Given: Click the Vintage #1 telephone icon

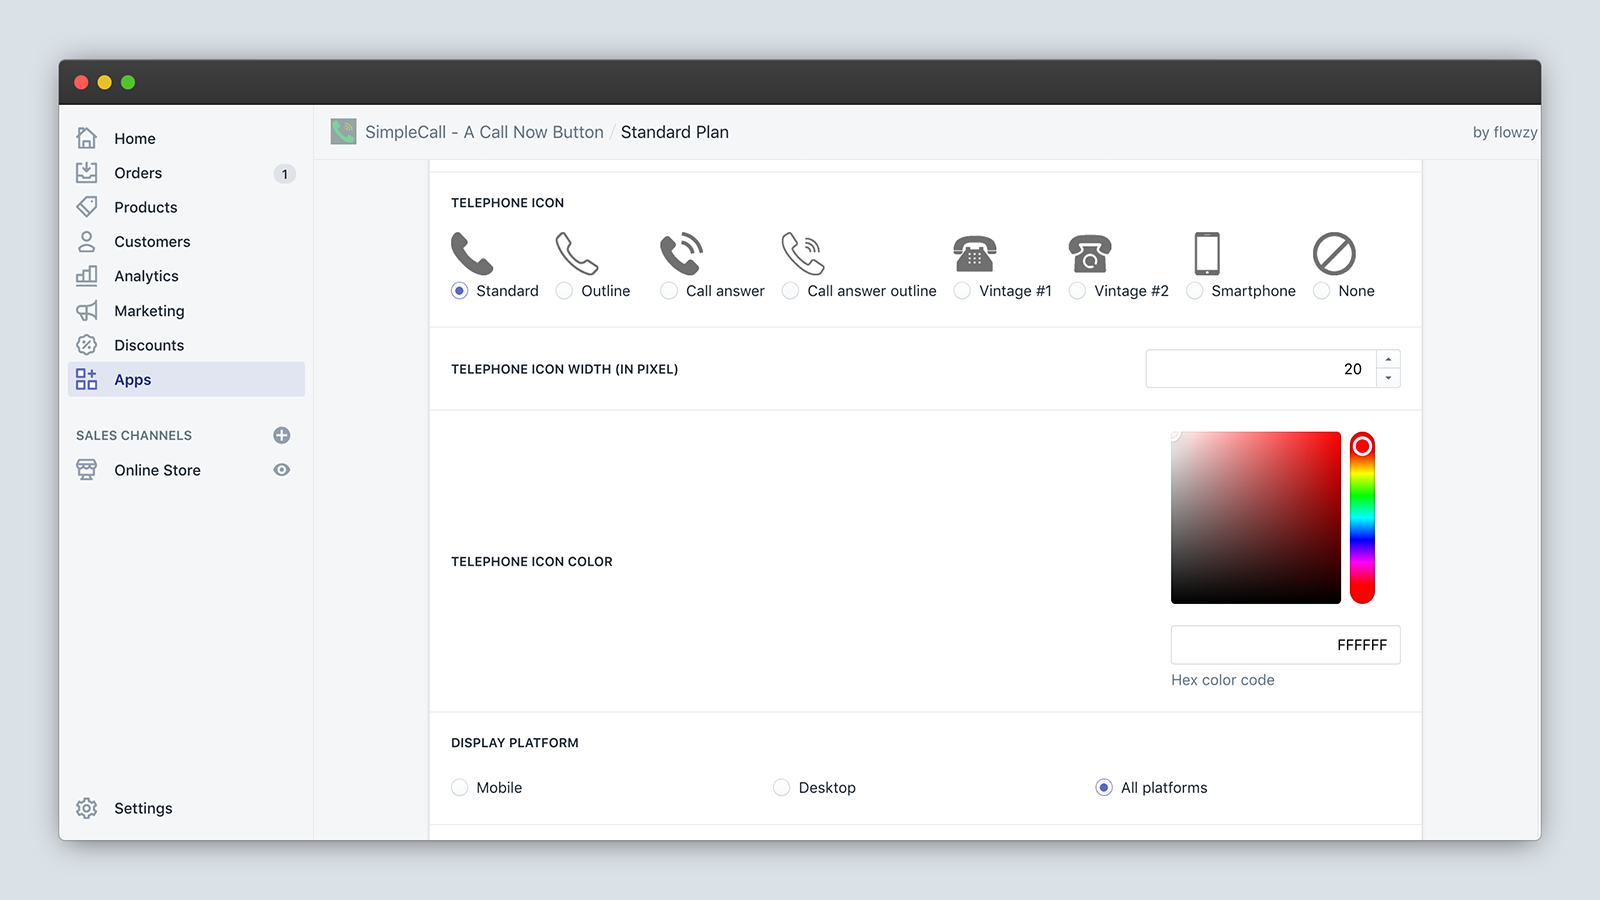Looking at the screenshot, I should point(974,254).
